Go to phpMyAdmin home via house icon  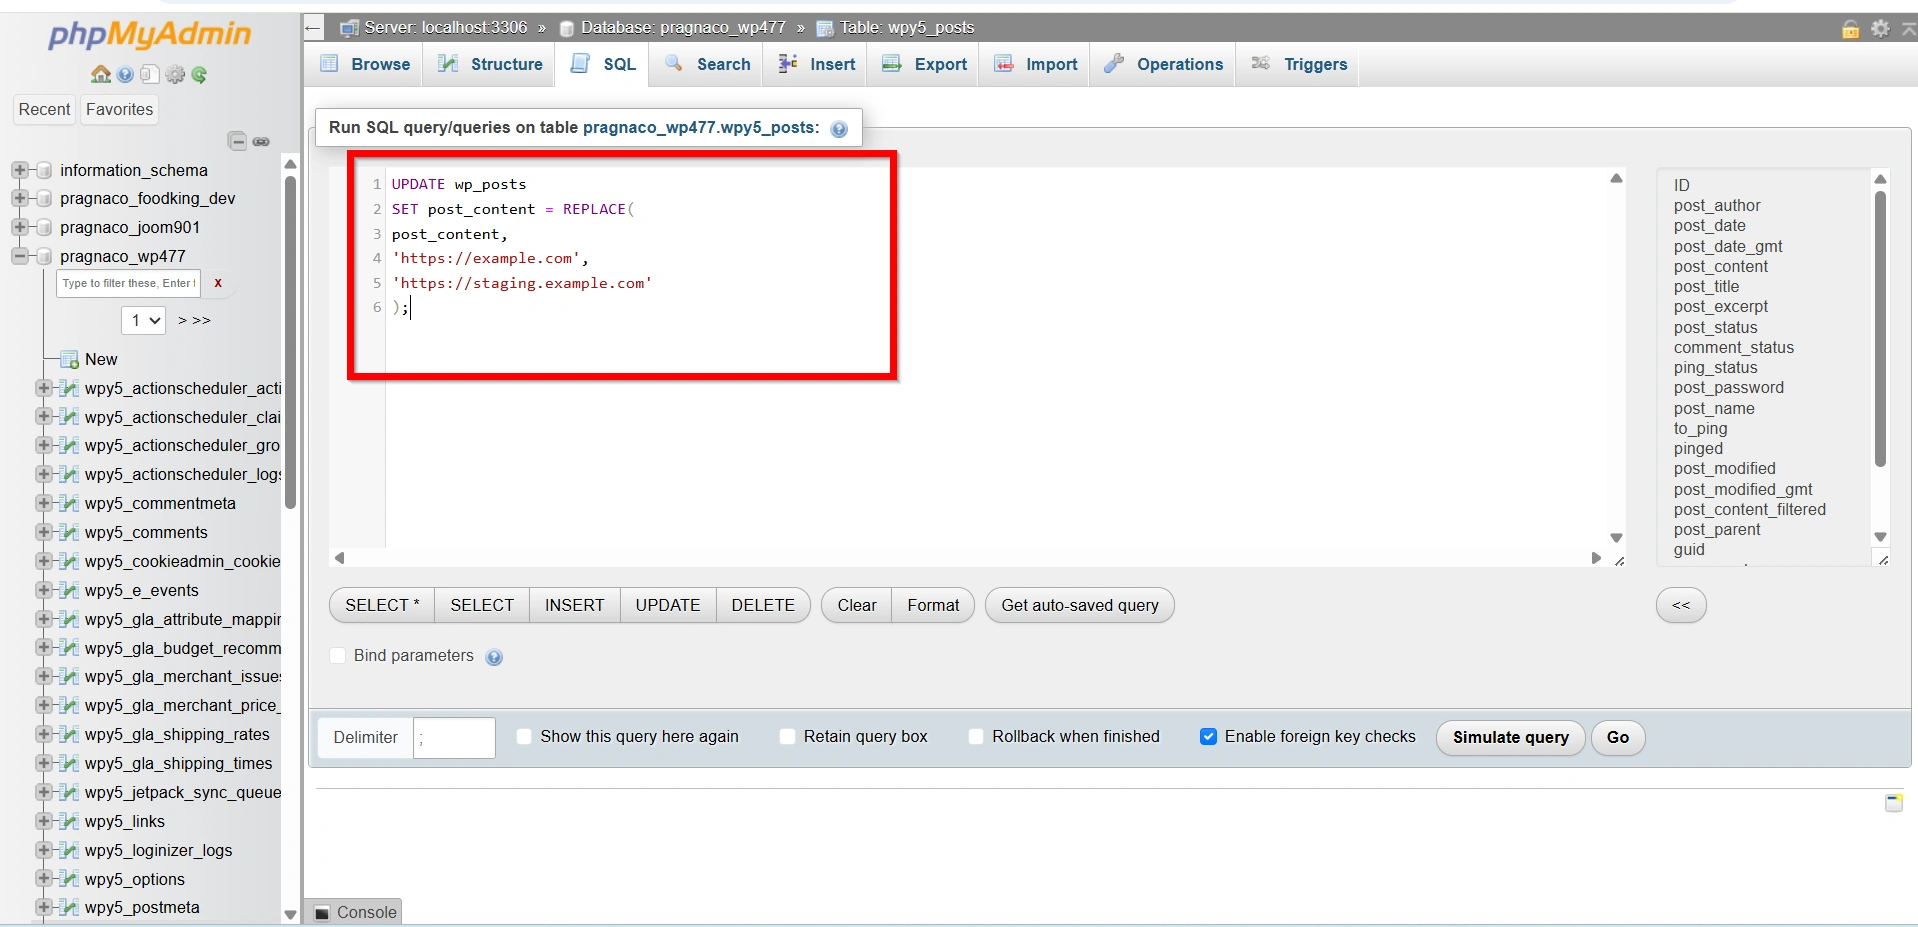pyautogui.click(x=101, y=75)
